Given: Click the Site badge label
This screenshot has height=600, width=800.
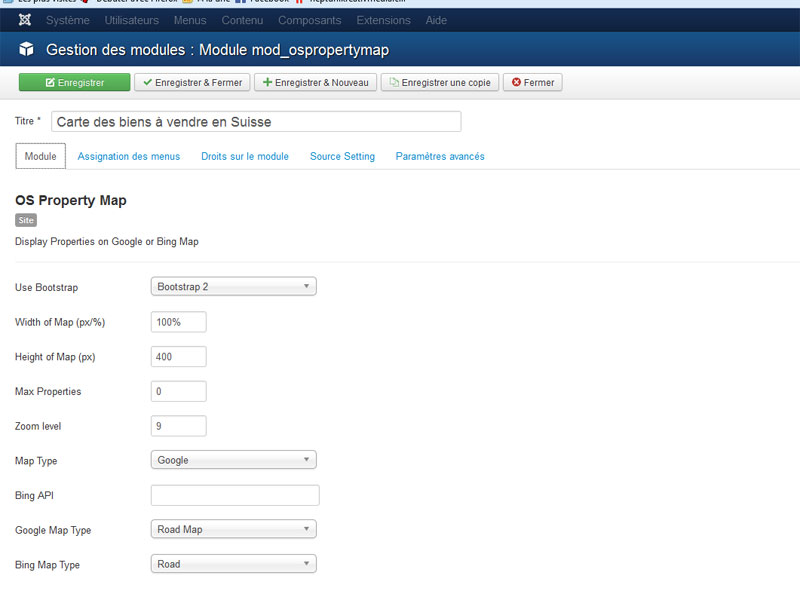Looking at the screenshot, I should [26, 220].
